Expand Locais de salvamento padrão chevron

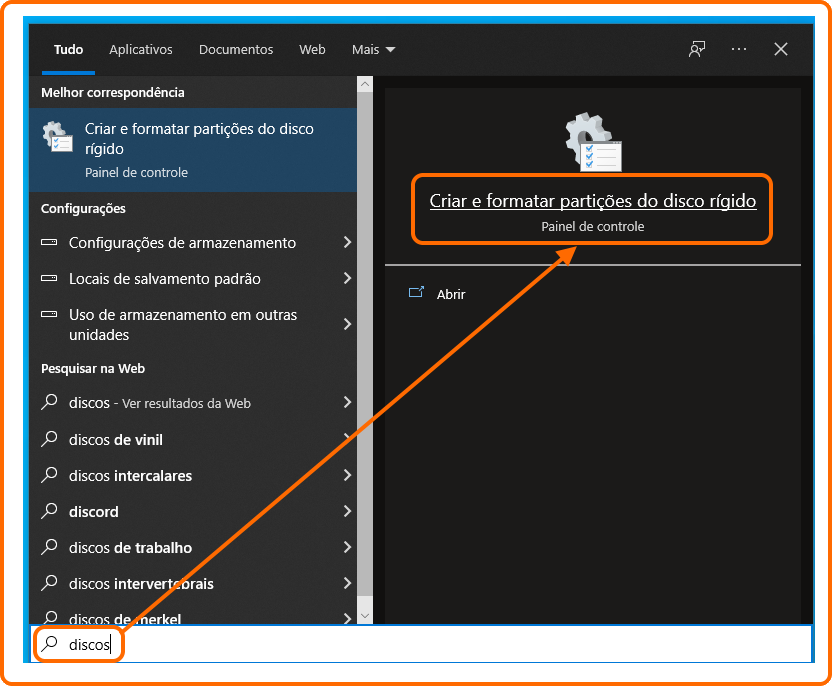pyautogui.click(x=347, y=278)
